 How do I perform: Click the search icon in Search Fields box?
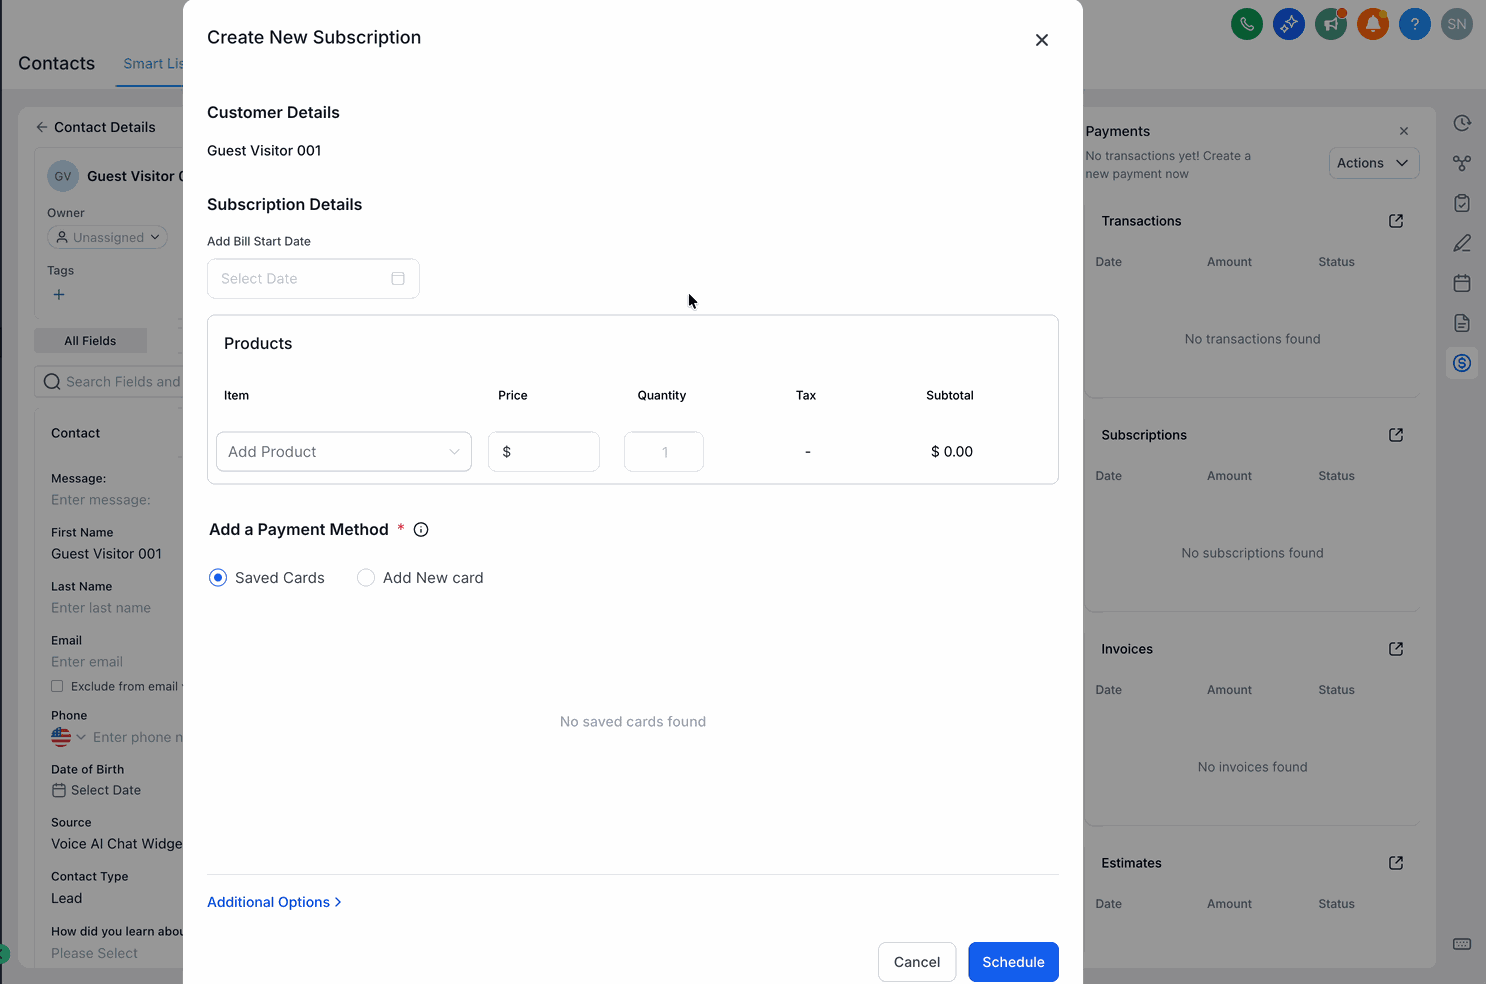click(52, 382)
